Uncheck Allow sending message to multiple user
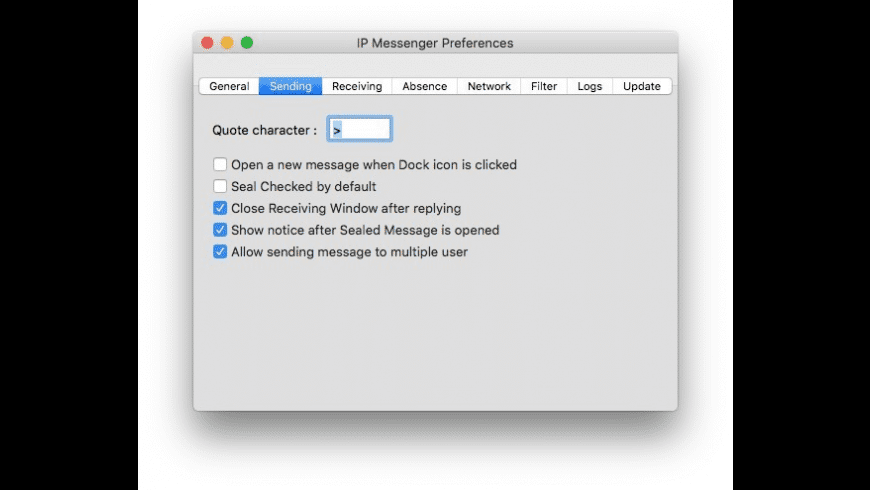 (x=220, y=251)
